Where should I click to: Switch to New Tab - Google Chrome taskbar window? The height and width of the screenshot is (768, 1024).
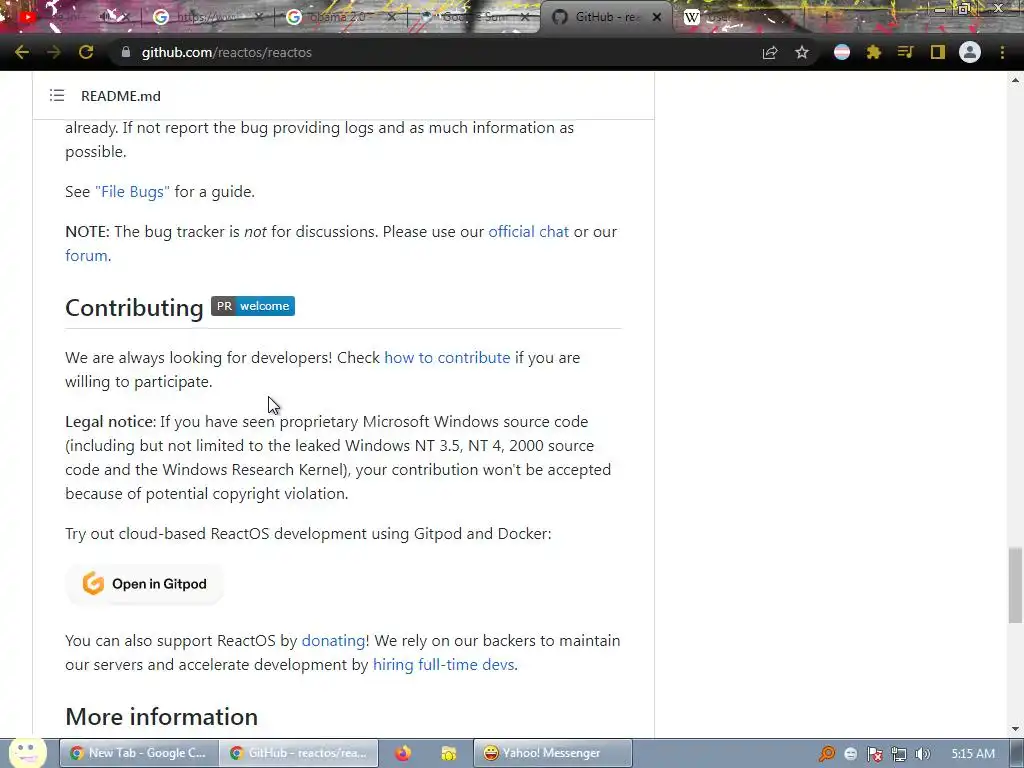tap(138, 753)
